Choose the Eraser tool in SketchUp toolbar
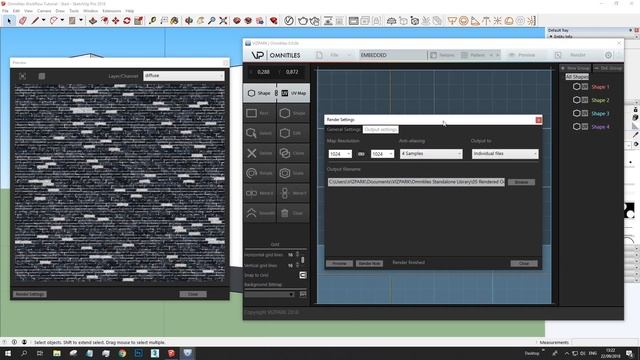Viewport: 640px width, 360px height. [22, 20]
